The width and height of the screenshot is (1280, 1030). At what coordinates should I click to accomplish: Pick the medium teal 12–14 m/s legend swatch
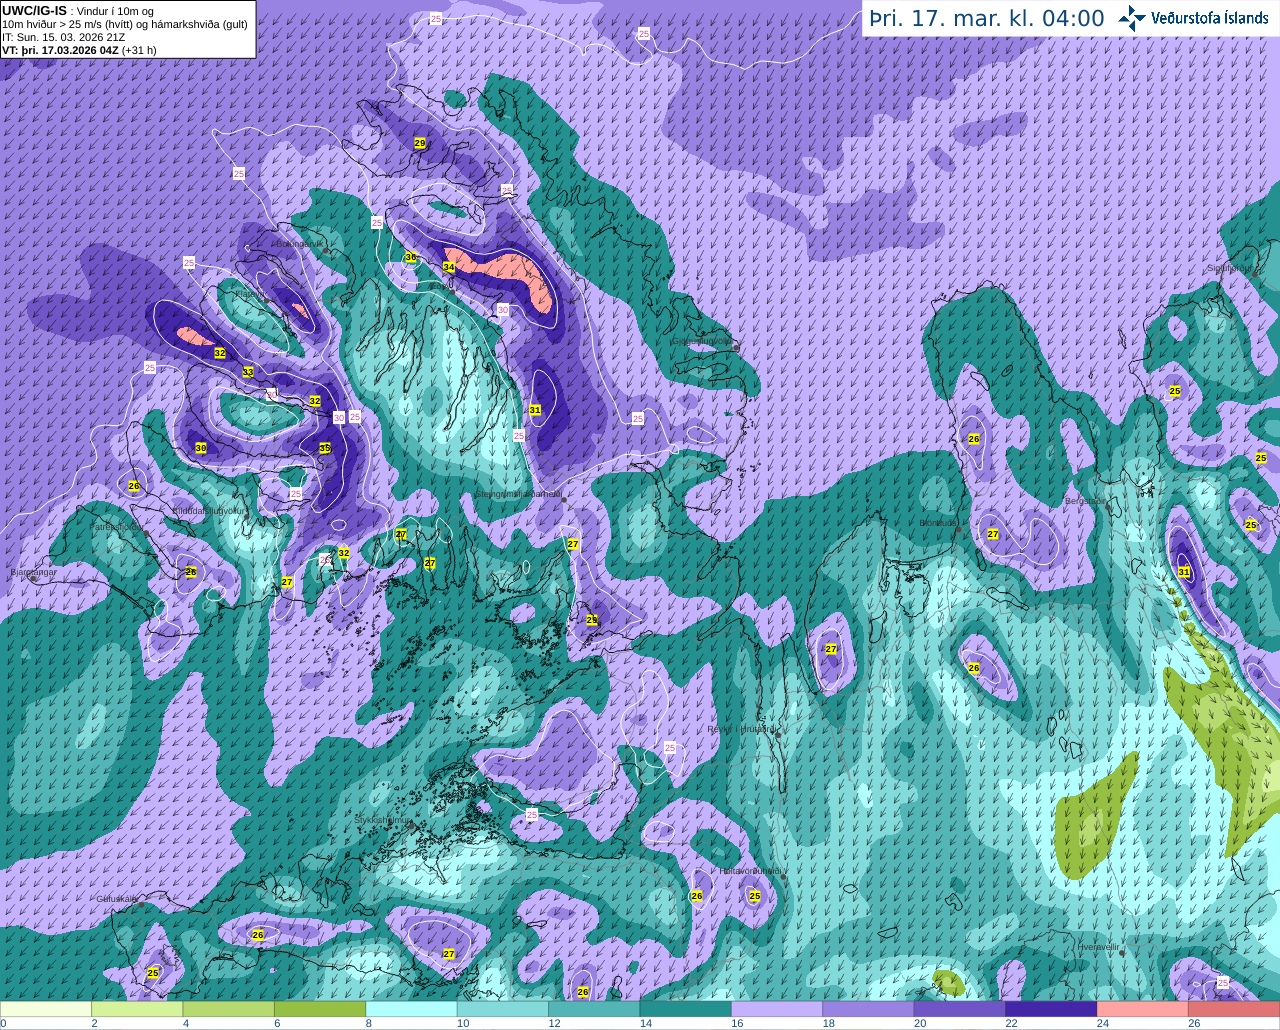click(x=594, y=1009)
